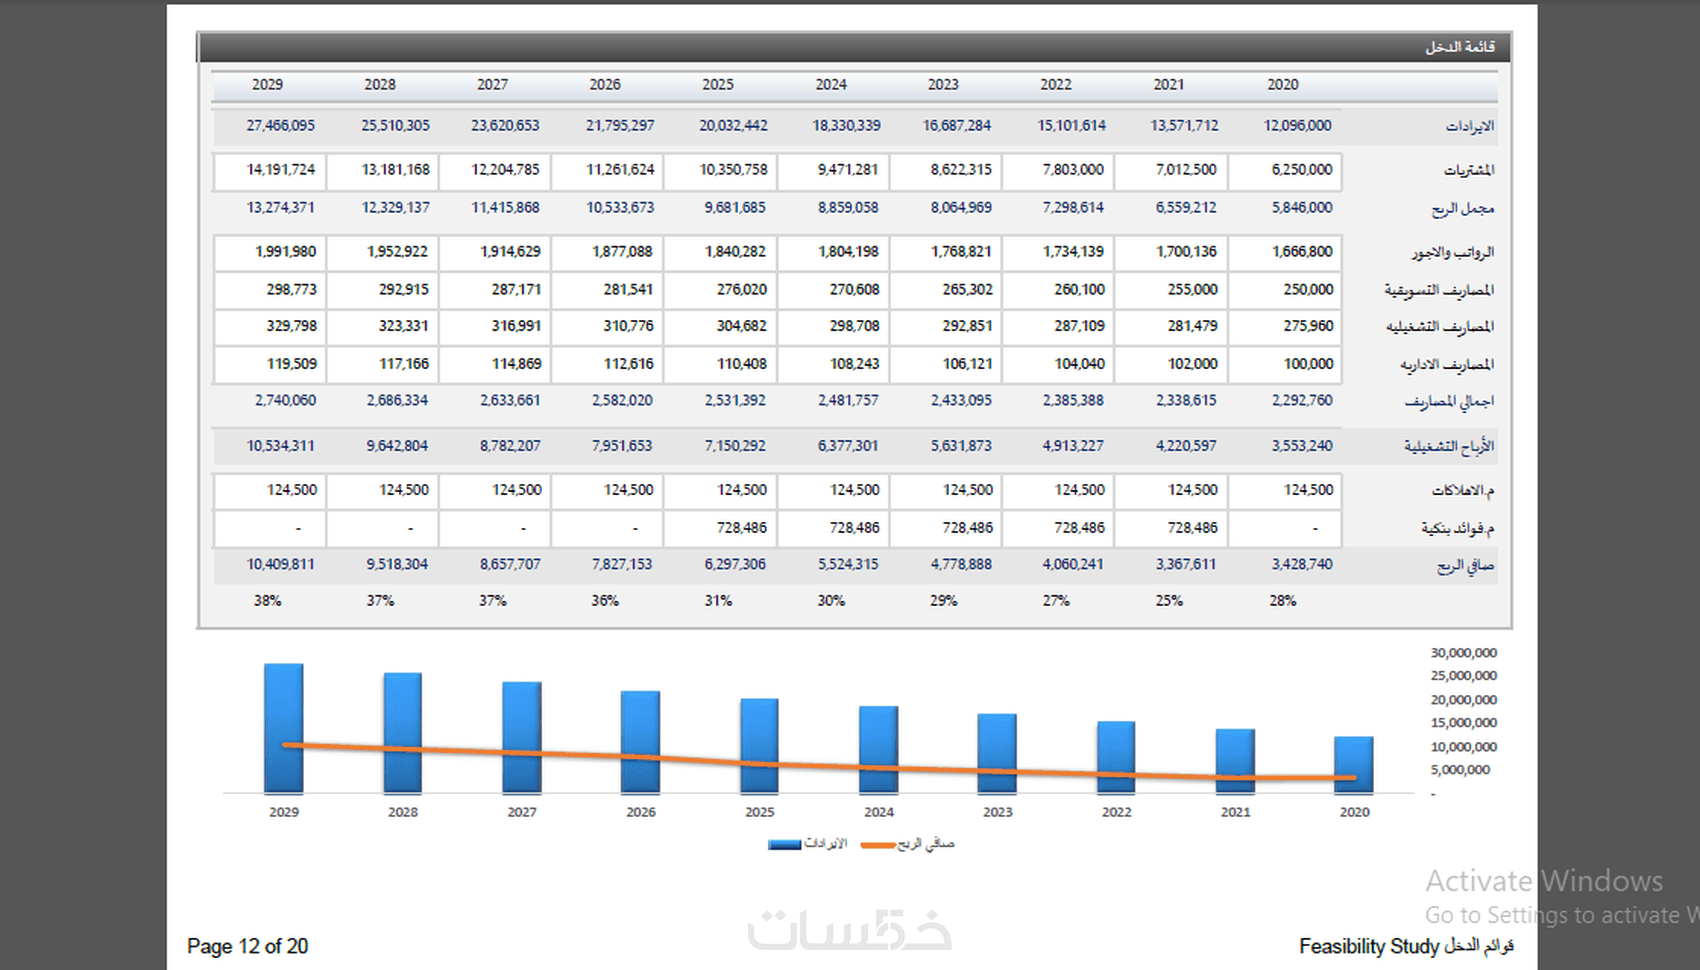
Task: Click the 2020 column header in table
Action: click(1282, 85)
